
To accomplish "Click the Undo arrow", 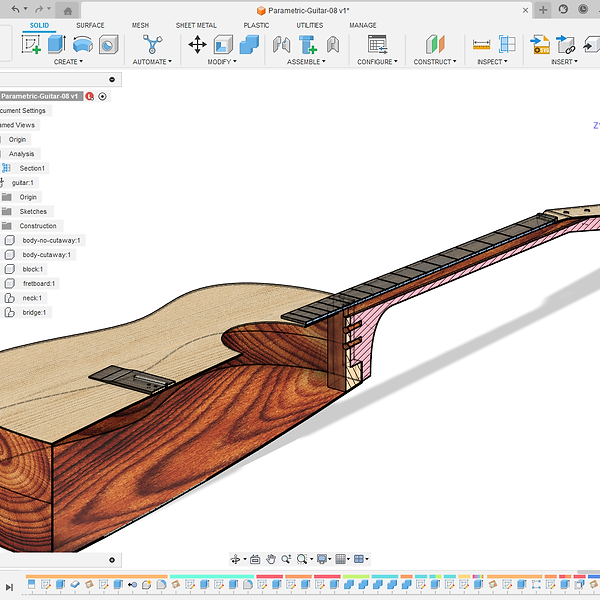I will (x=15, y=9).
